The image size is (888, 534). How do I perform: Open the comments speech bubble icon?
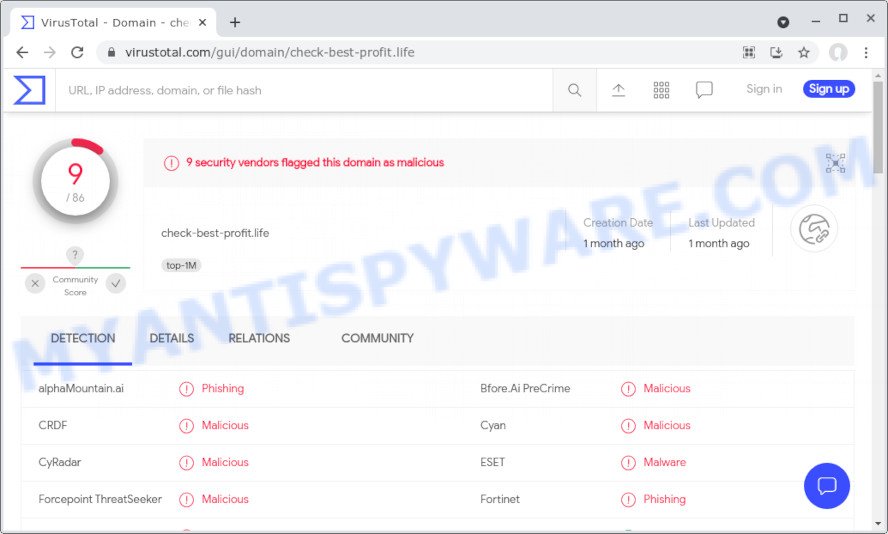click(x=704, y=90)
